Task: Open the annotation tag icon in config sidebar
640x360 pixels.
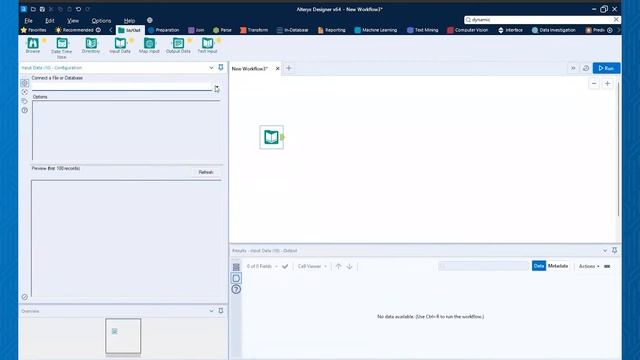Action: click(24, 101)
